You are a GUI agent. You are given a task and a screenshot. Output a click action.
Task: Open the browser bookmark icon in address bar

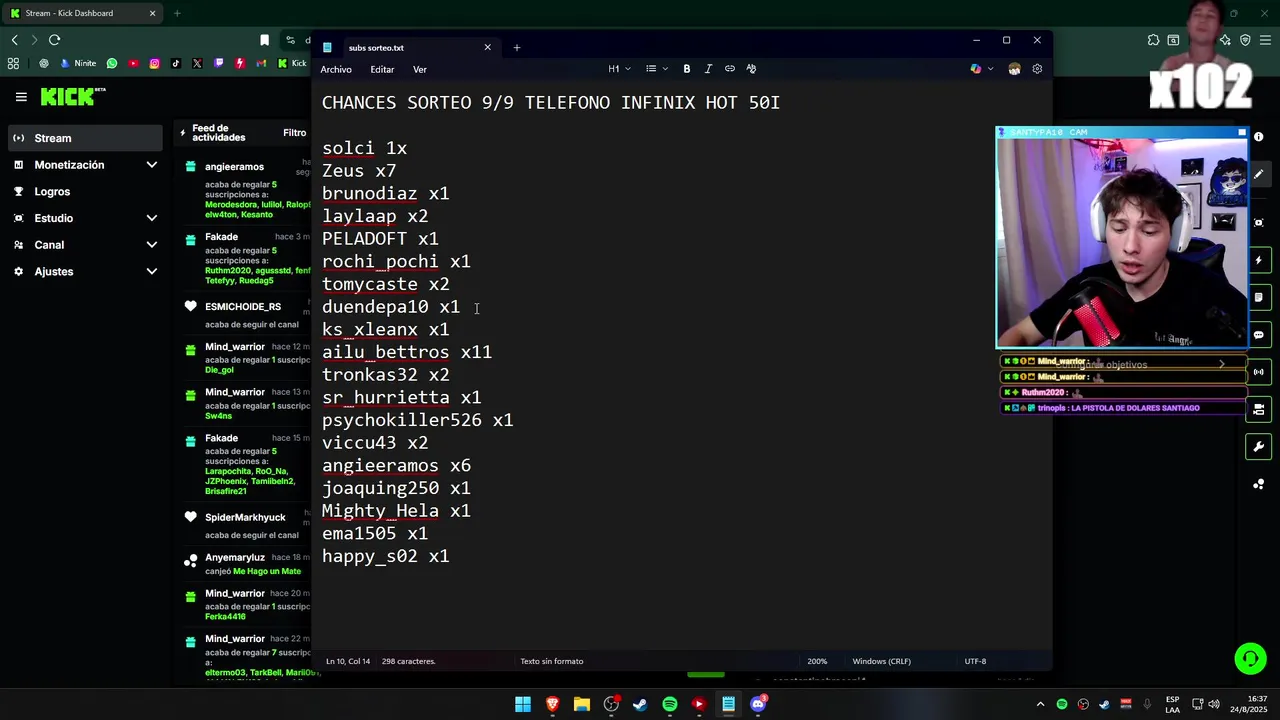click(264, 40)
